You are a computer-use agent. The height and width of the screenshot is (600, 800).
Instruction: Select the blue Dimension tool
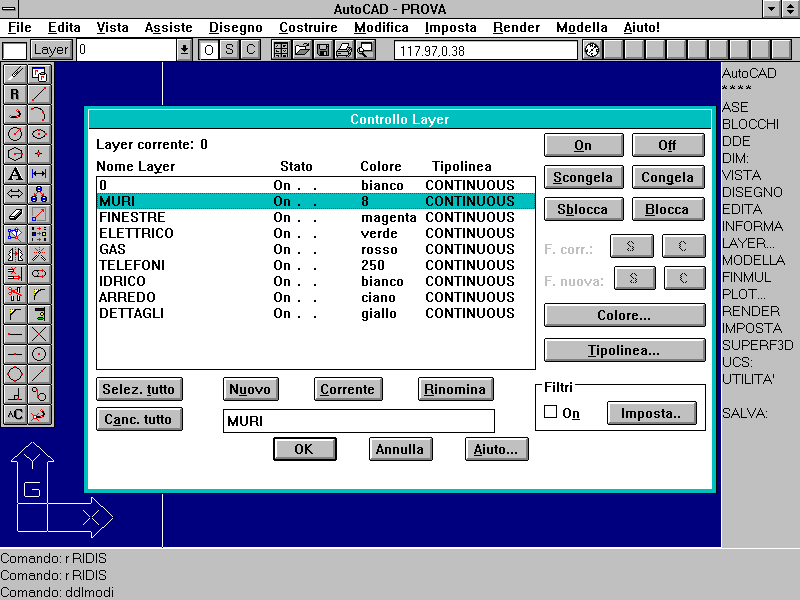coord(39,174)
